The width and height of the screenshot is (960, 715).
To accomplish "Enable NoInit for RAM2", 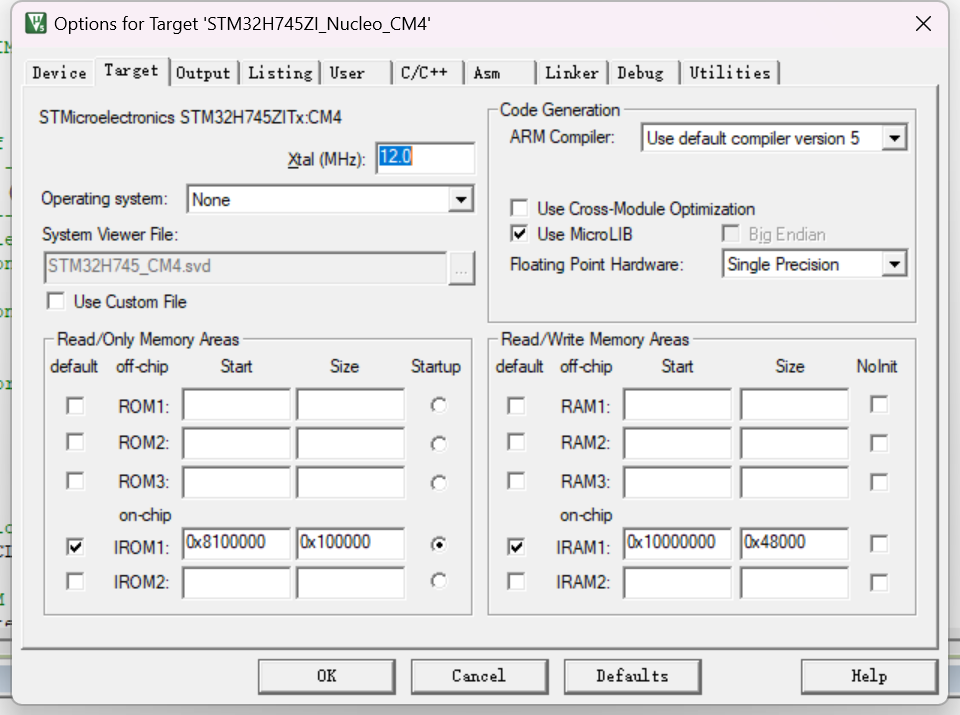I will 879,443.
